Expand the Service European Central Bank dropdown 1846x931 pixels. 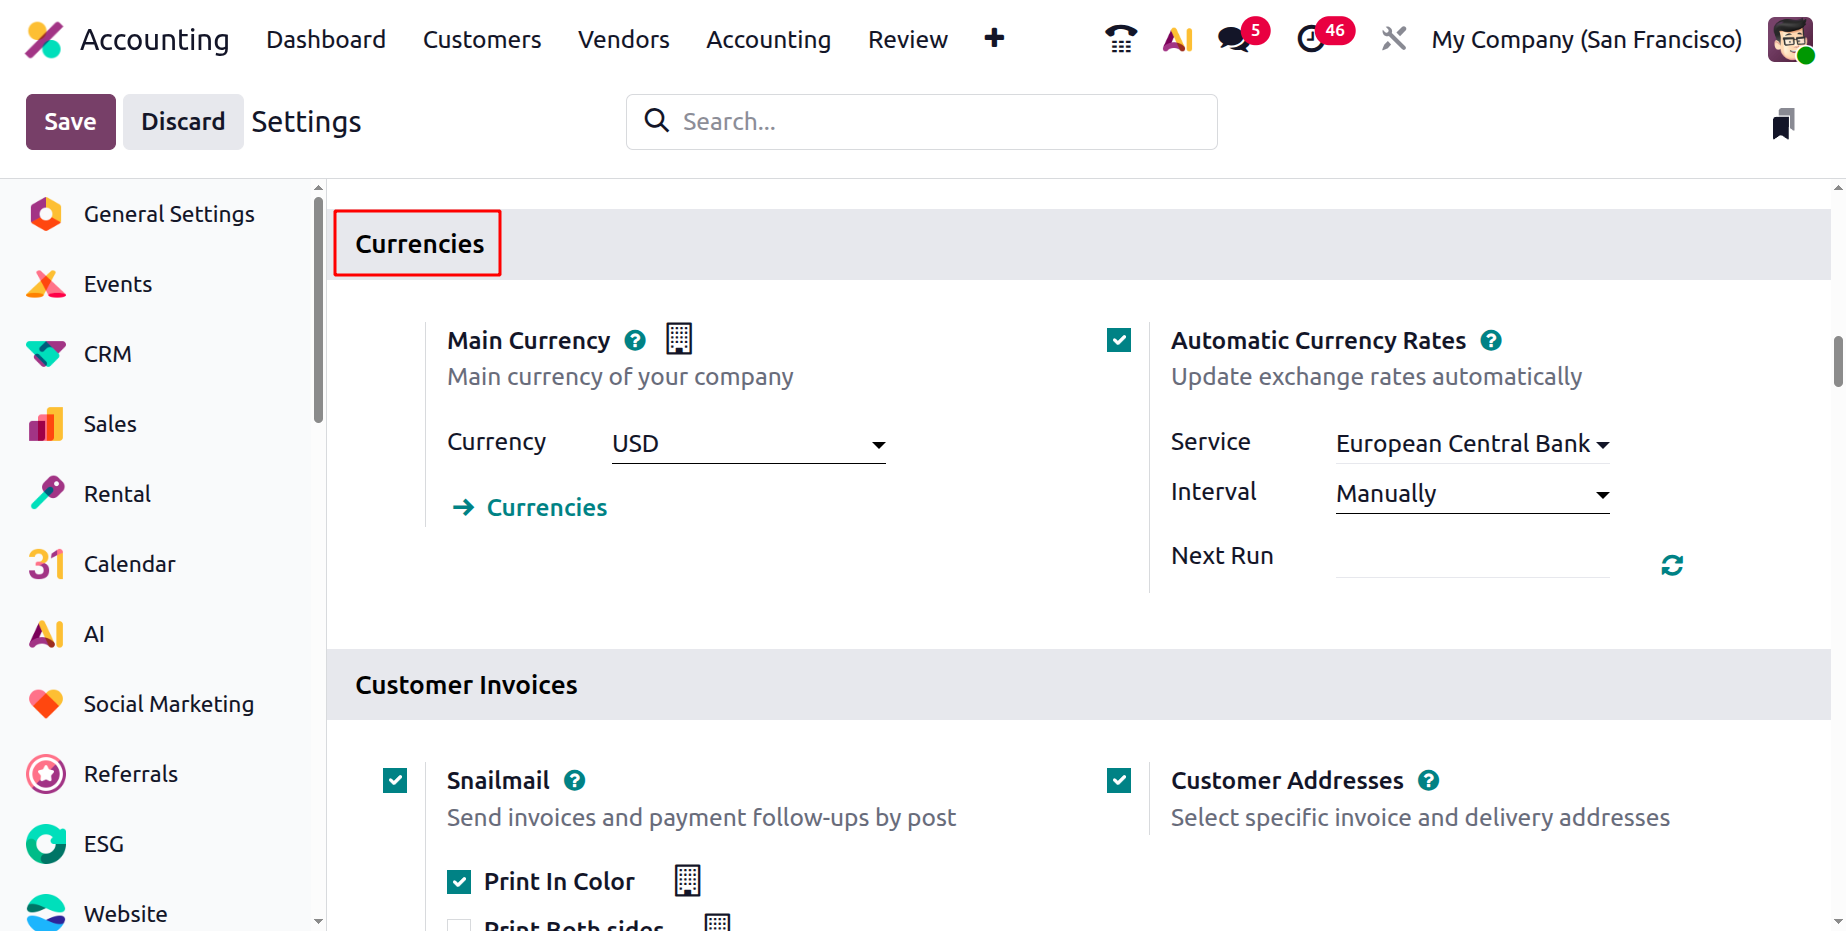click(x=1472, y=444)
